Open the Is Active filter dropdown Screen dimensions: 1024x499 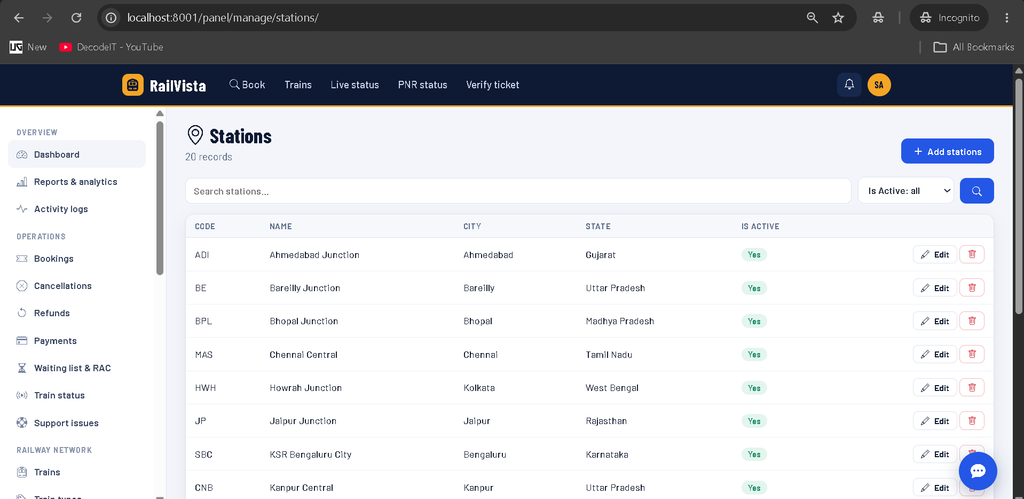click(906, 191)
